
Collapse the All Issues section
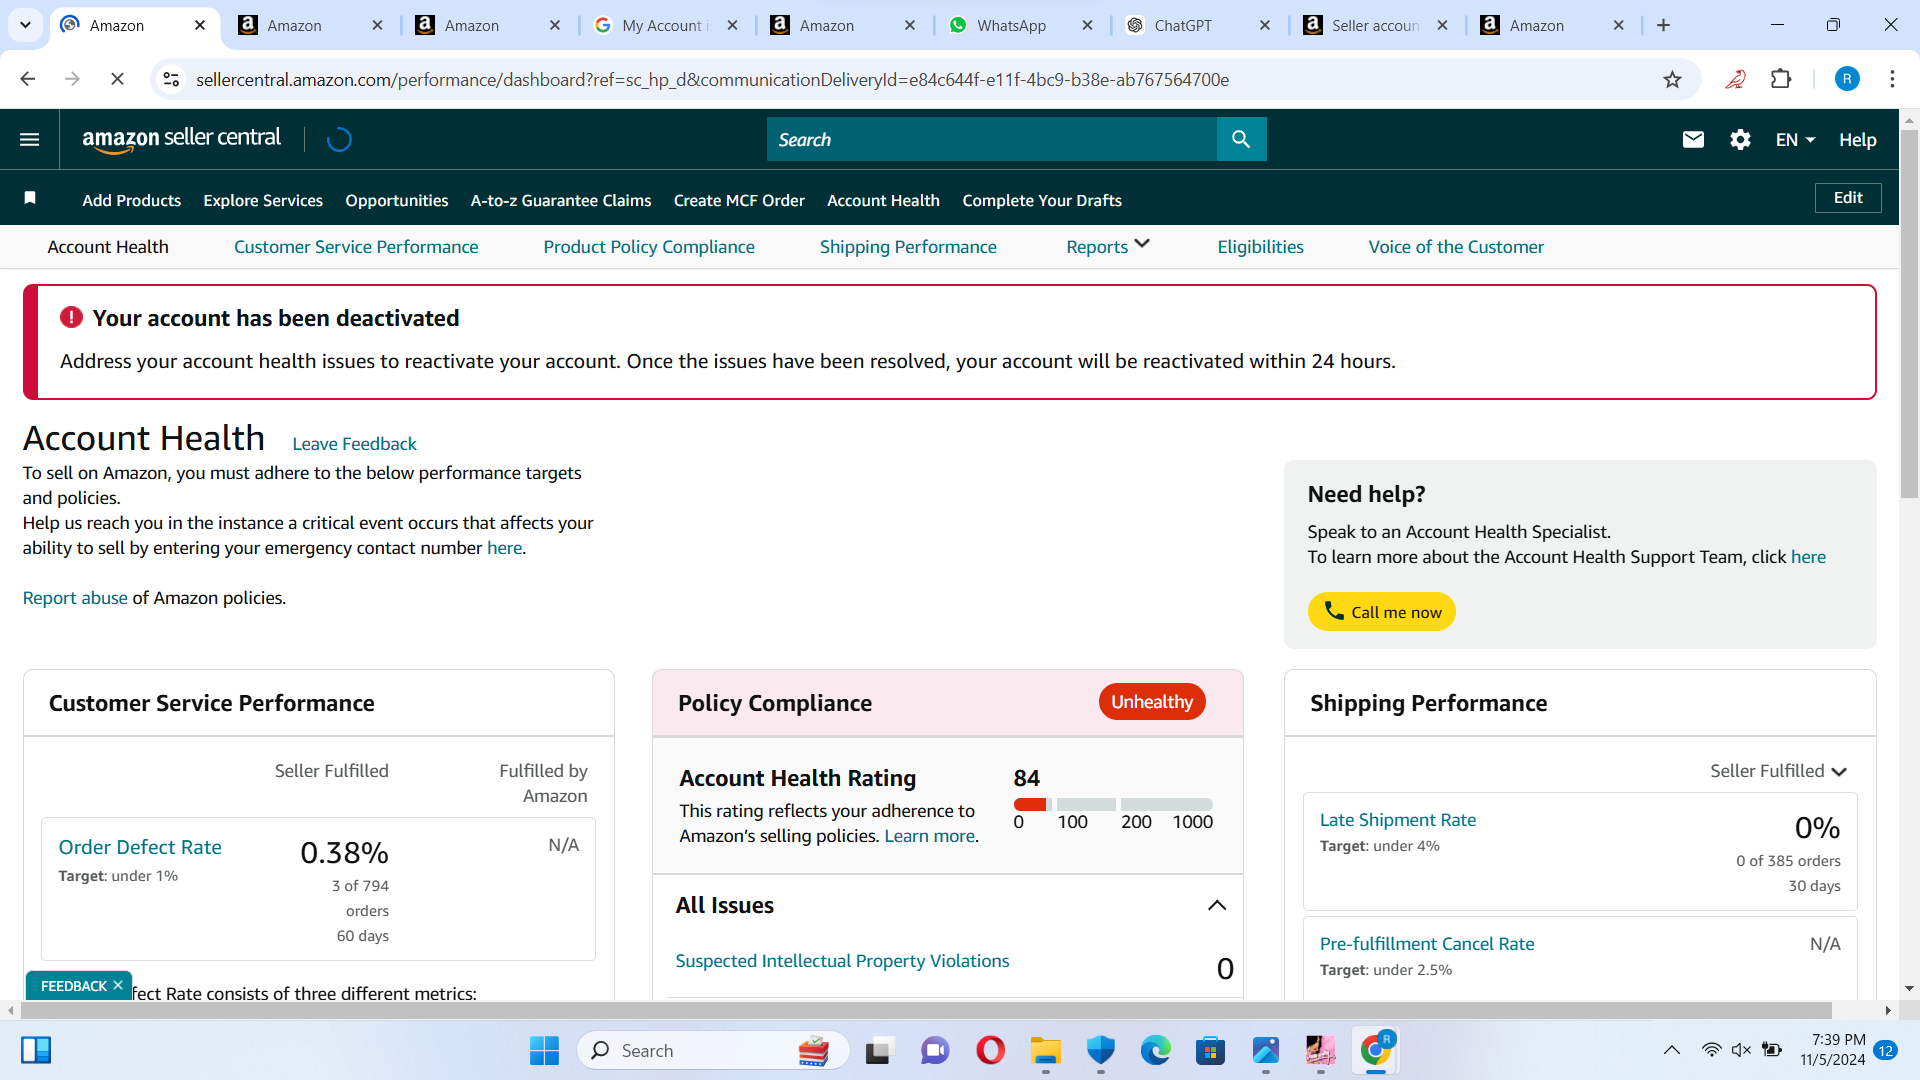click(1216, 905)
